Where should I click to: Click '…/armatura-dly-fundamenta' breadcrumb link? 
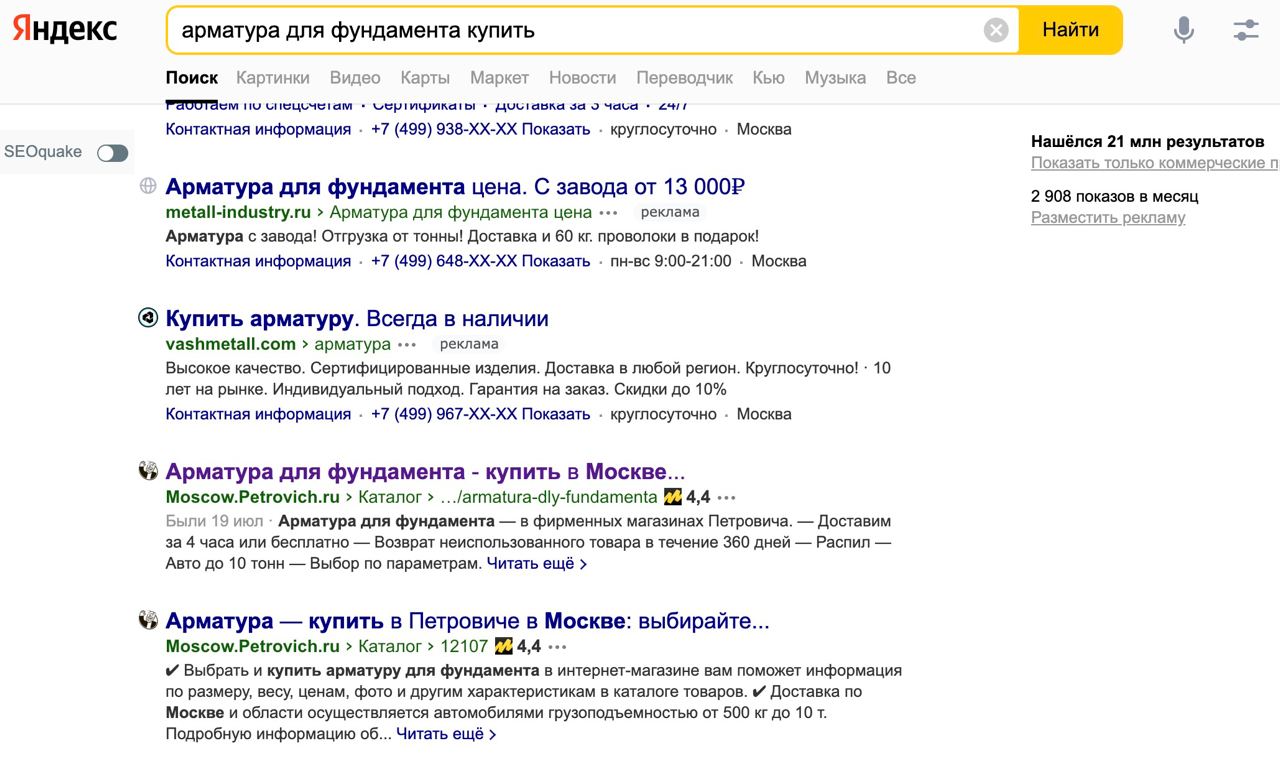tap(549, 497)
